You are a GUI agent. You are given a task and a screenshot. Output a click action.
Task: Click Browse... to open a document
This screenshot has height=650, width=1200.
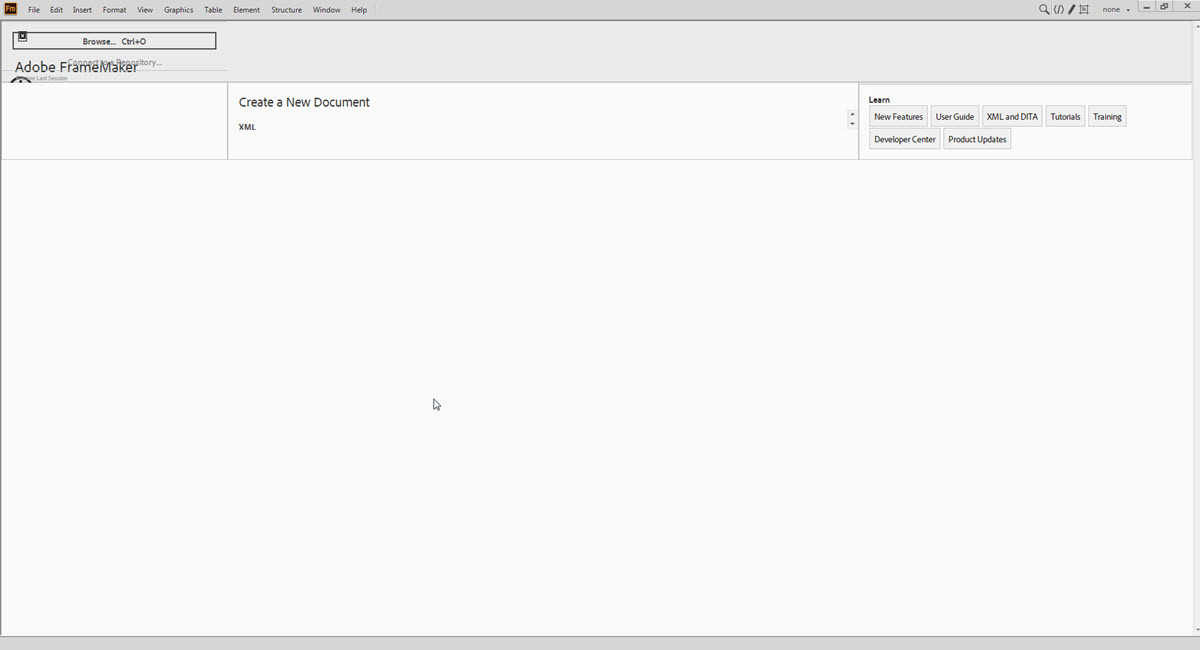coord(97,41)
